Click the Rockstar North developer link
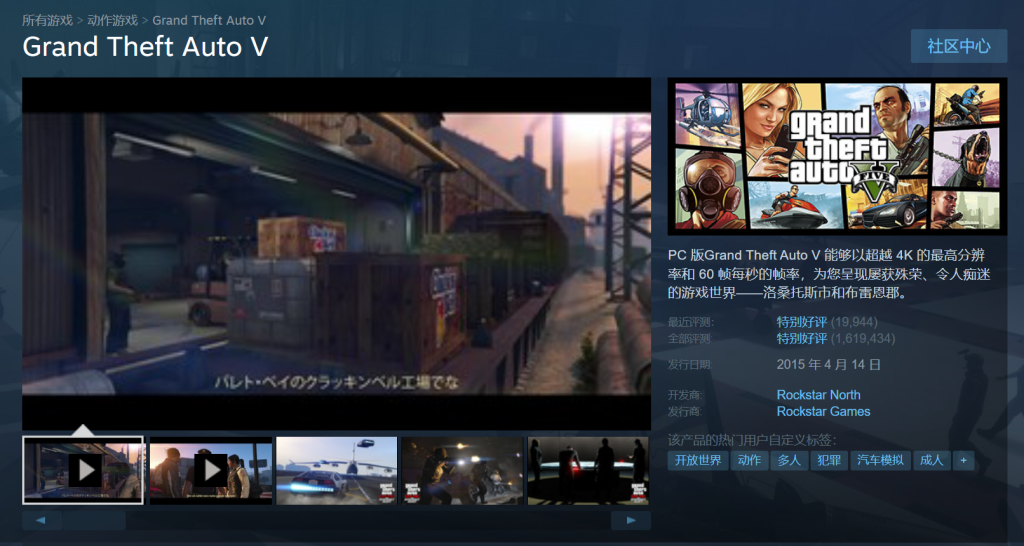1024x546 pixels. point(818,395)
